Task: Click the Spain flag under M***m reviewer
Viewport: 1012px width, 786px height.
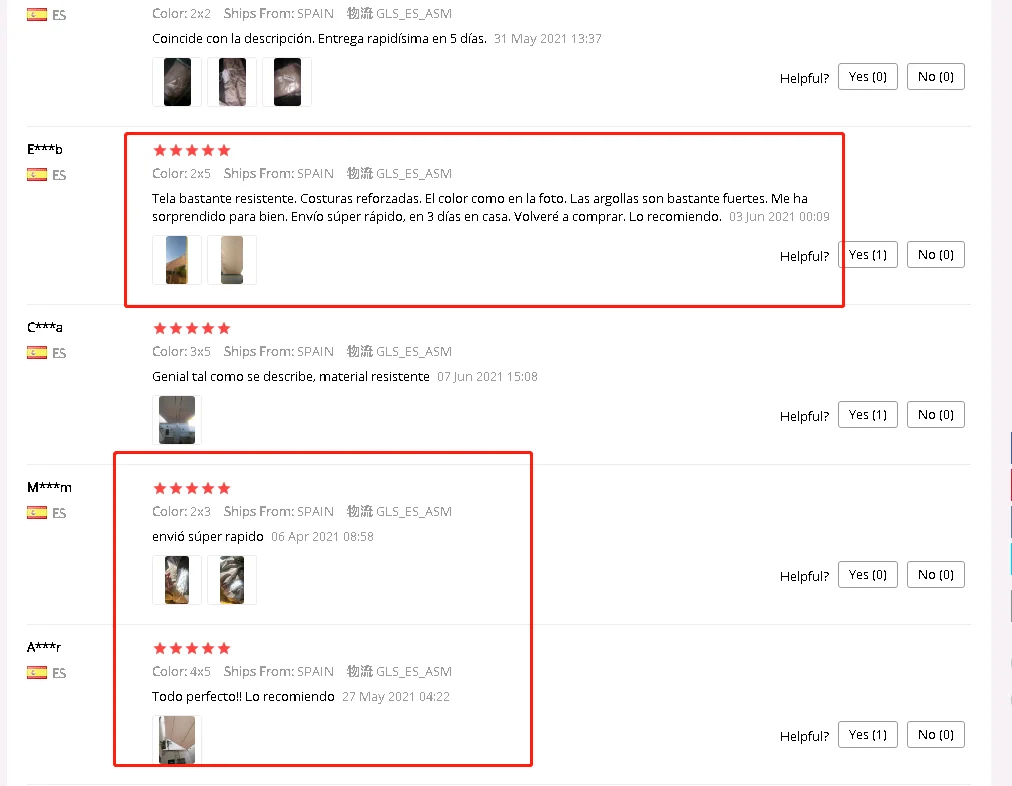Action: pos(37,512)
